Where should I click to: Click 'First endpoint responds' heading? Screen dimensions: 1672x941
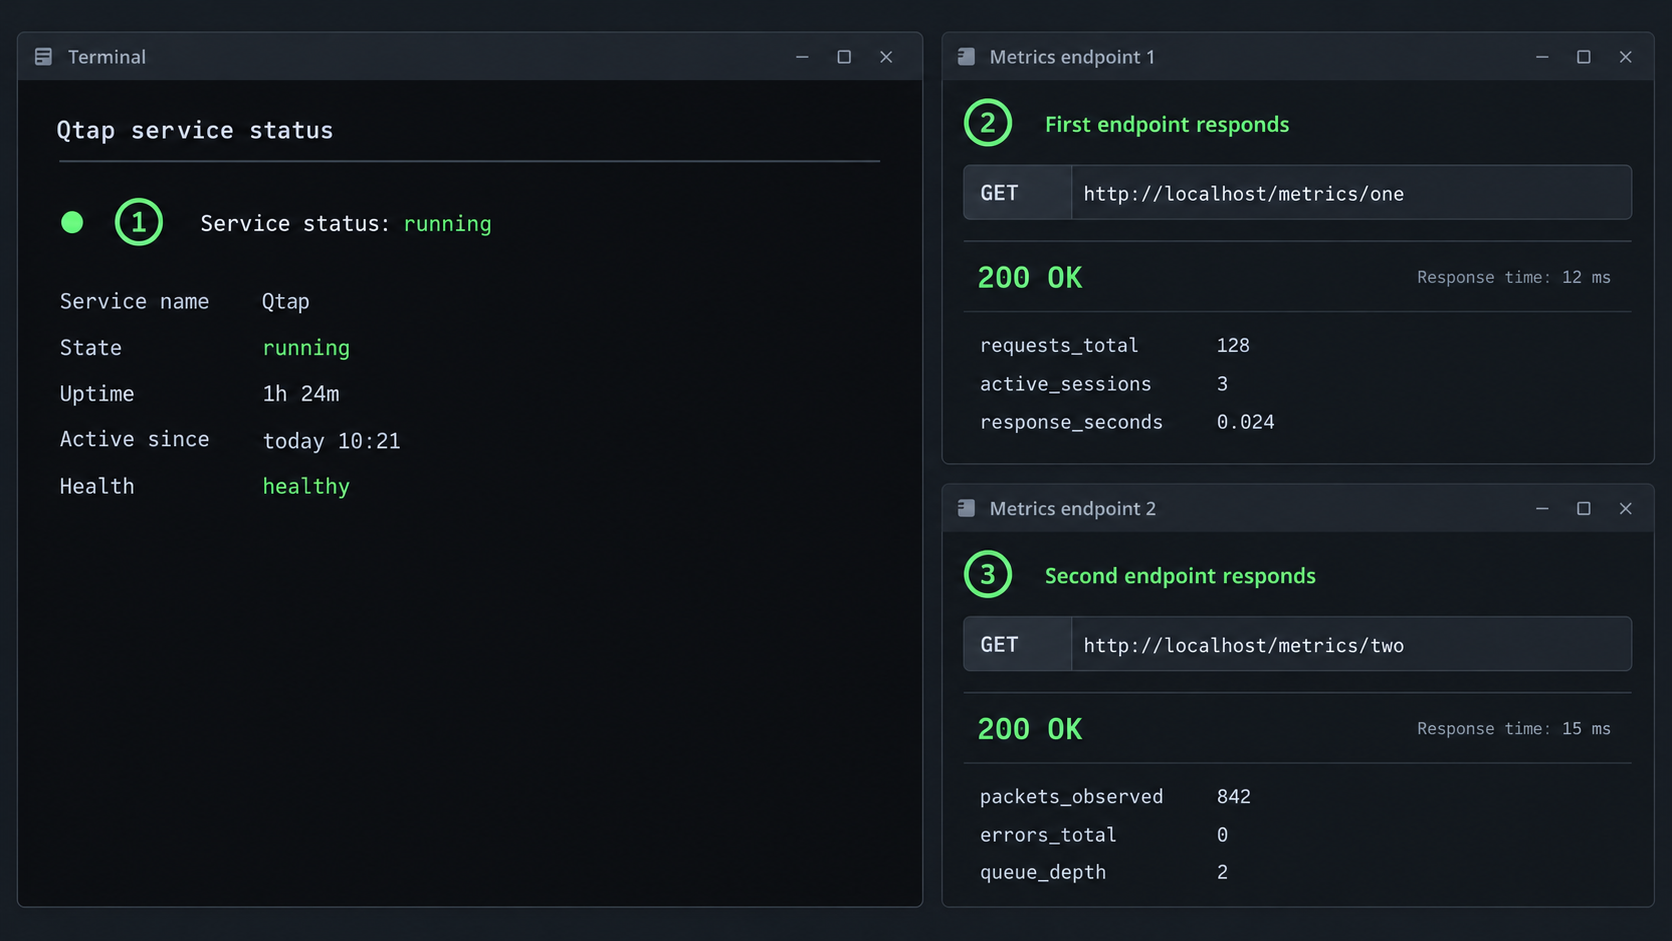click(x=1167, y=124)
